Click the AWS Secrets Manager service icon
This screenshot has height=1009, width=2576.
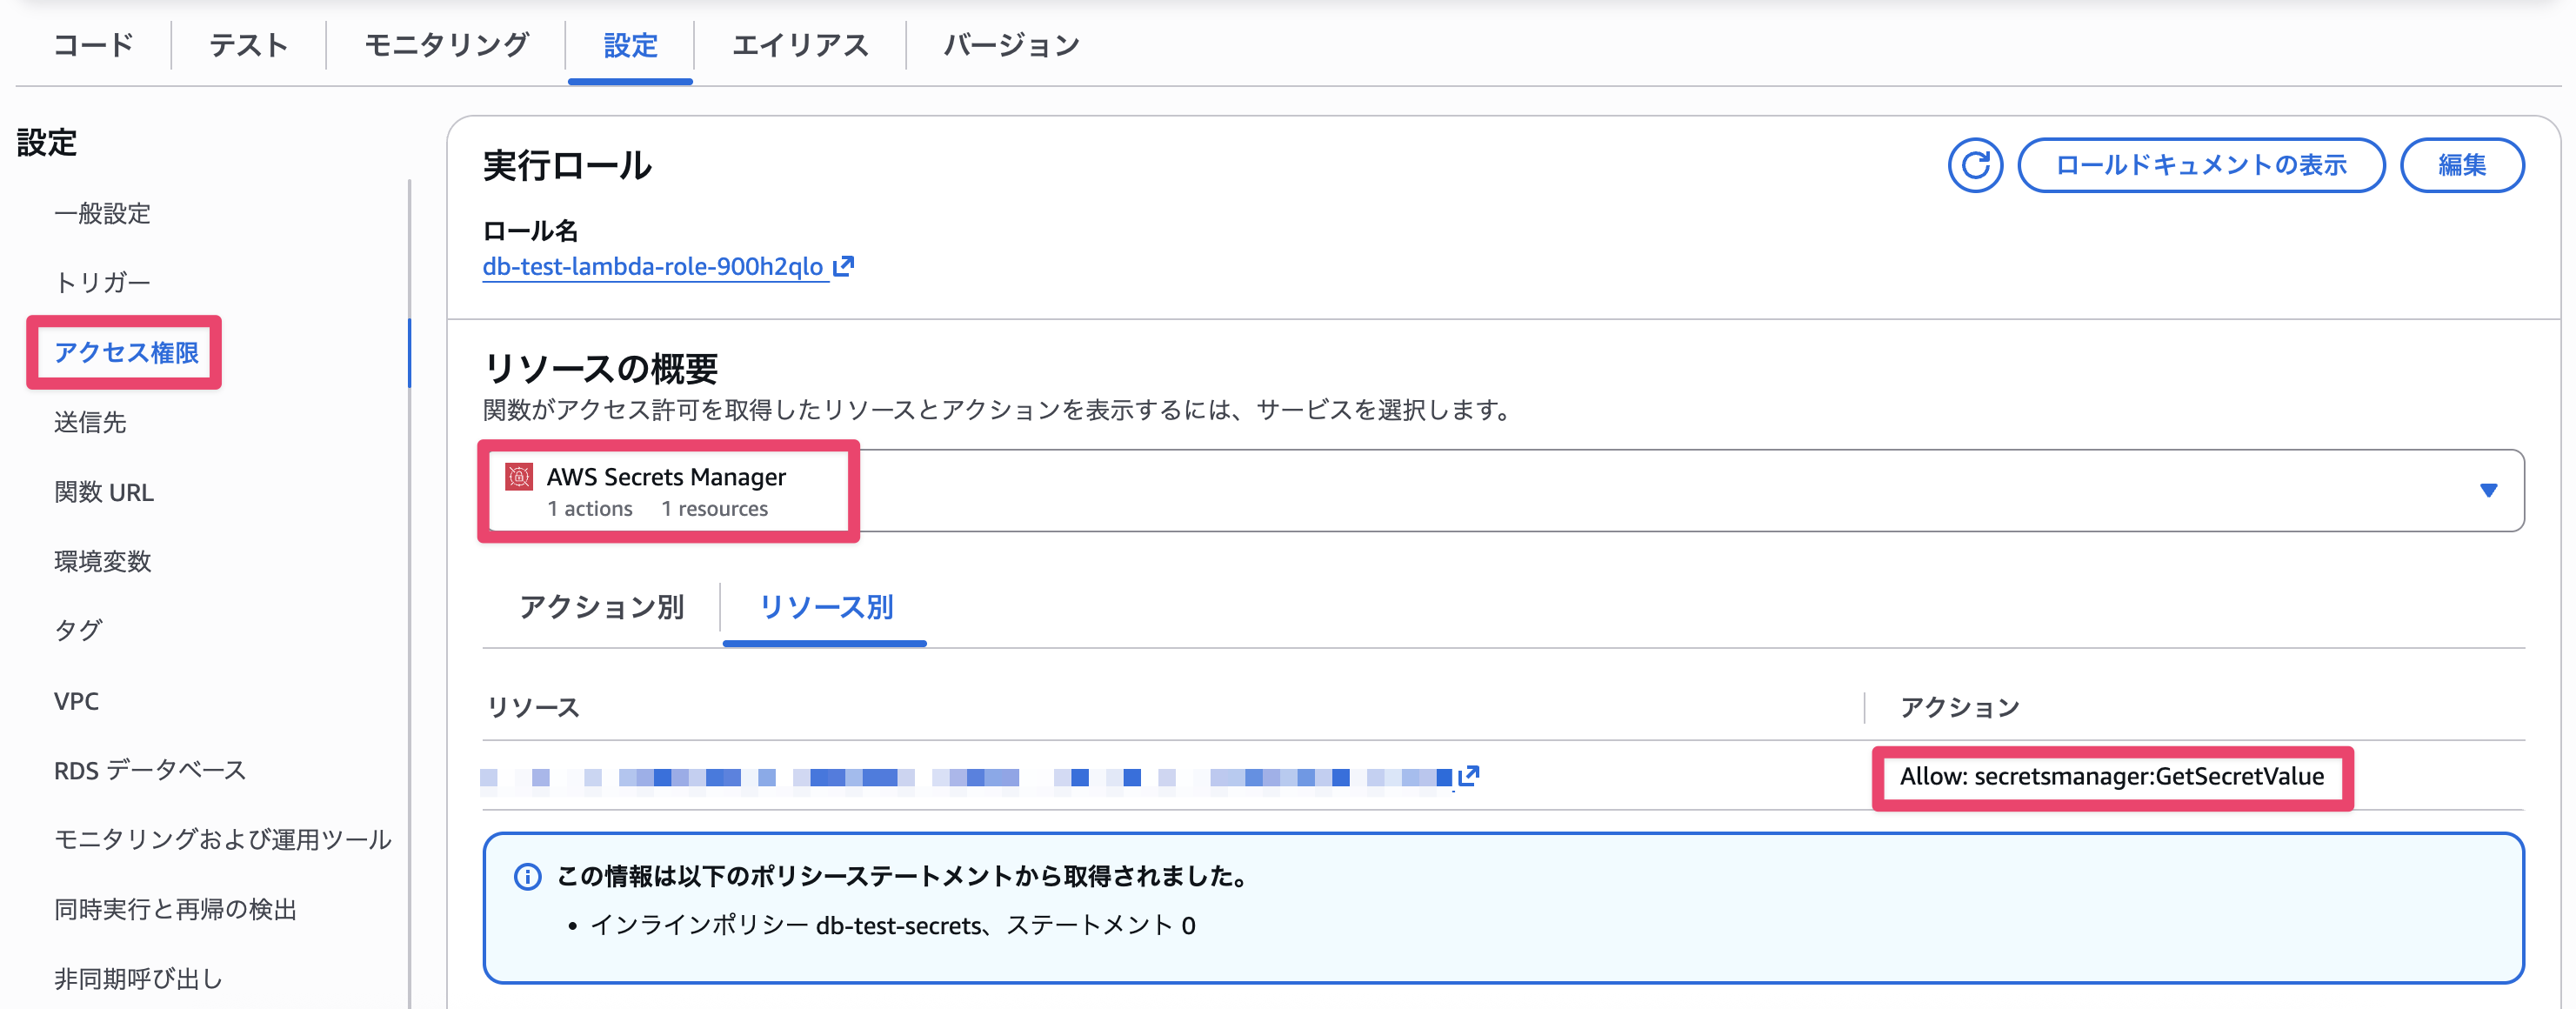(519, 477)
